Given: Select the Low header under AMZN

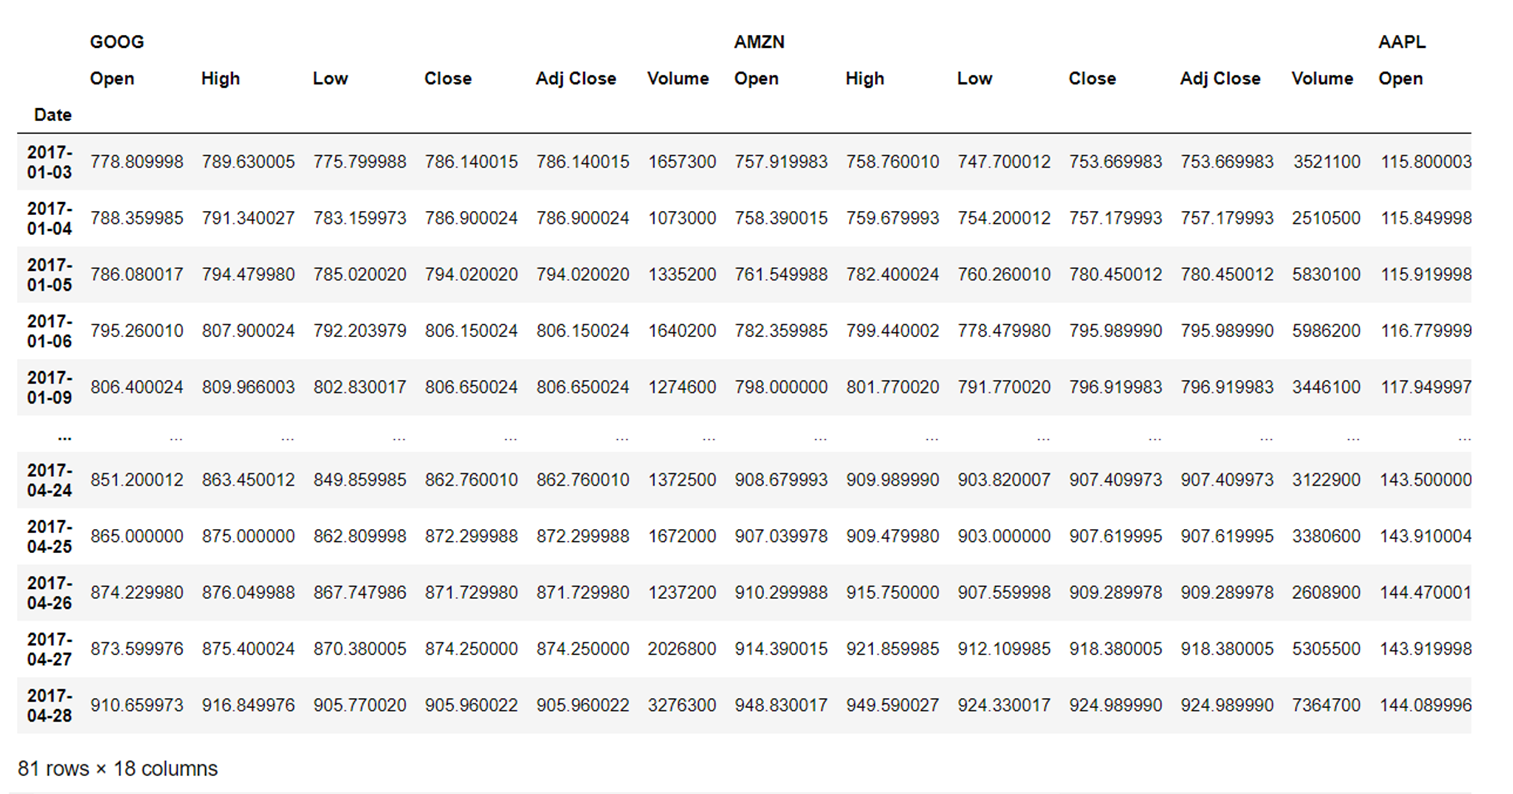Looking at the screenshot, I should pyautogui.click(x=974, y=78).
